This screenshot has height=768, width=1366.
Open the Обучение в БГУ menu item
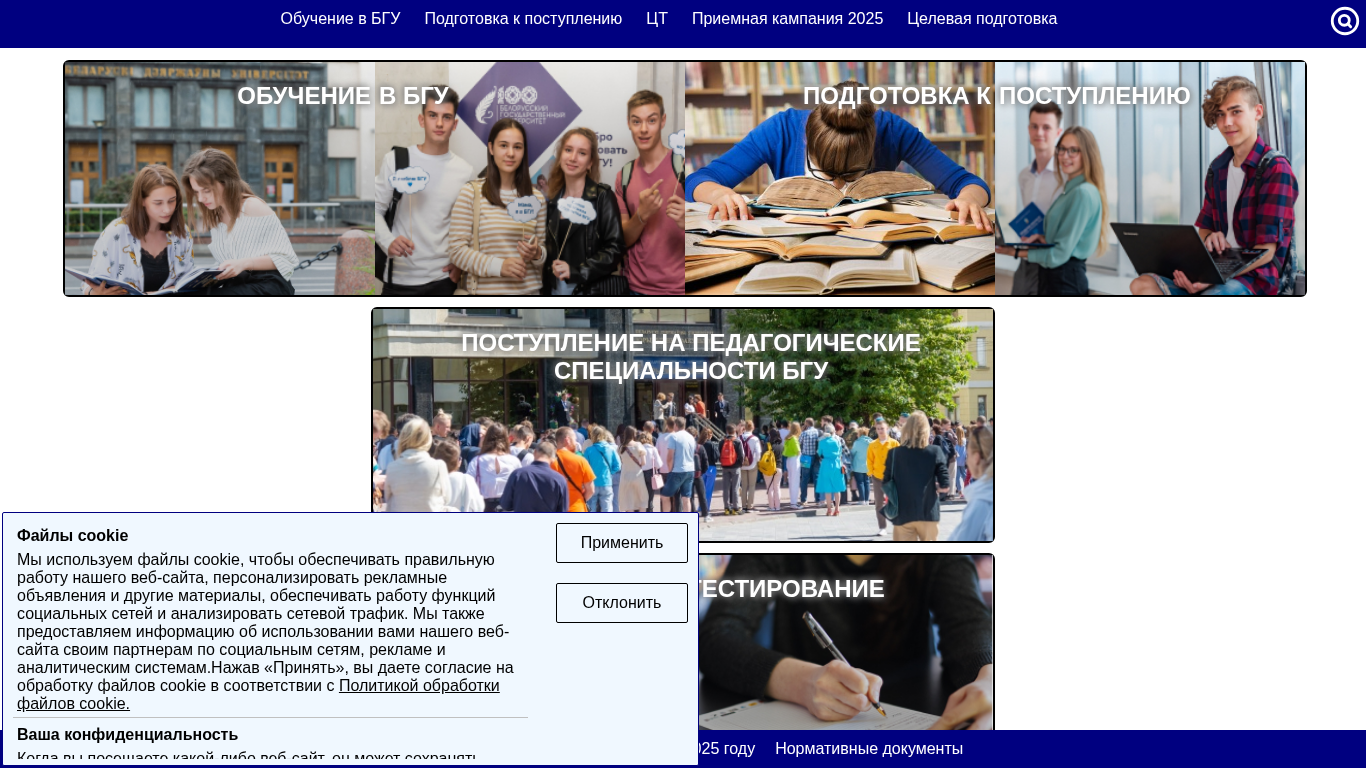click(x=340, y=19)
